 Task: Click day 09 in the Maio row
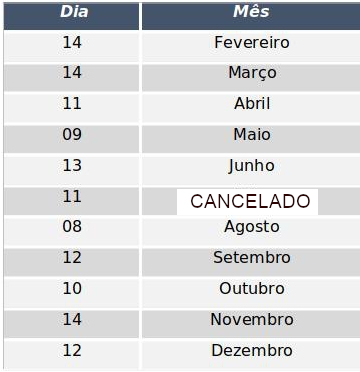point(72,135)
